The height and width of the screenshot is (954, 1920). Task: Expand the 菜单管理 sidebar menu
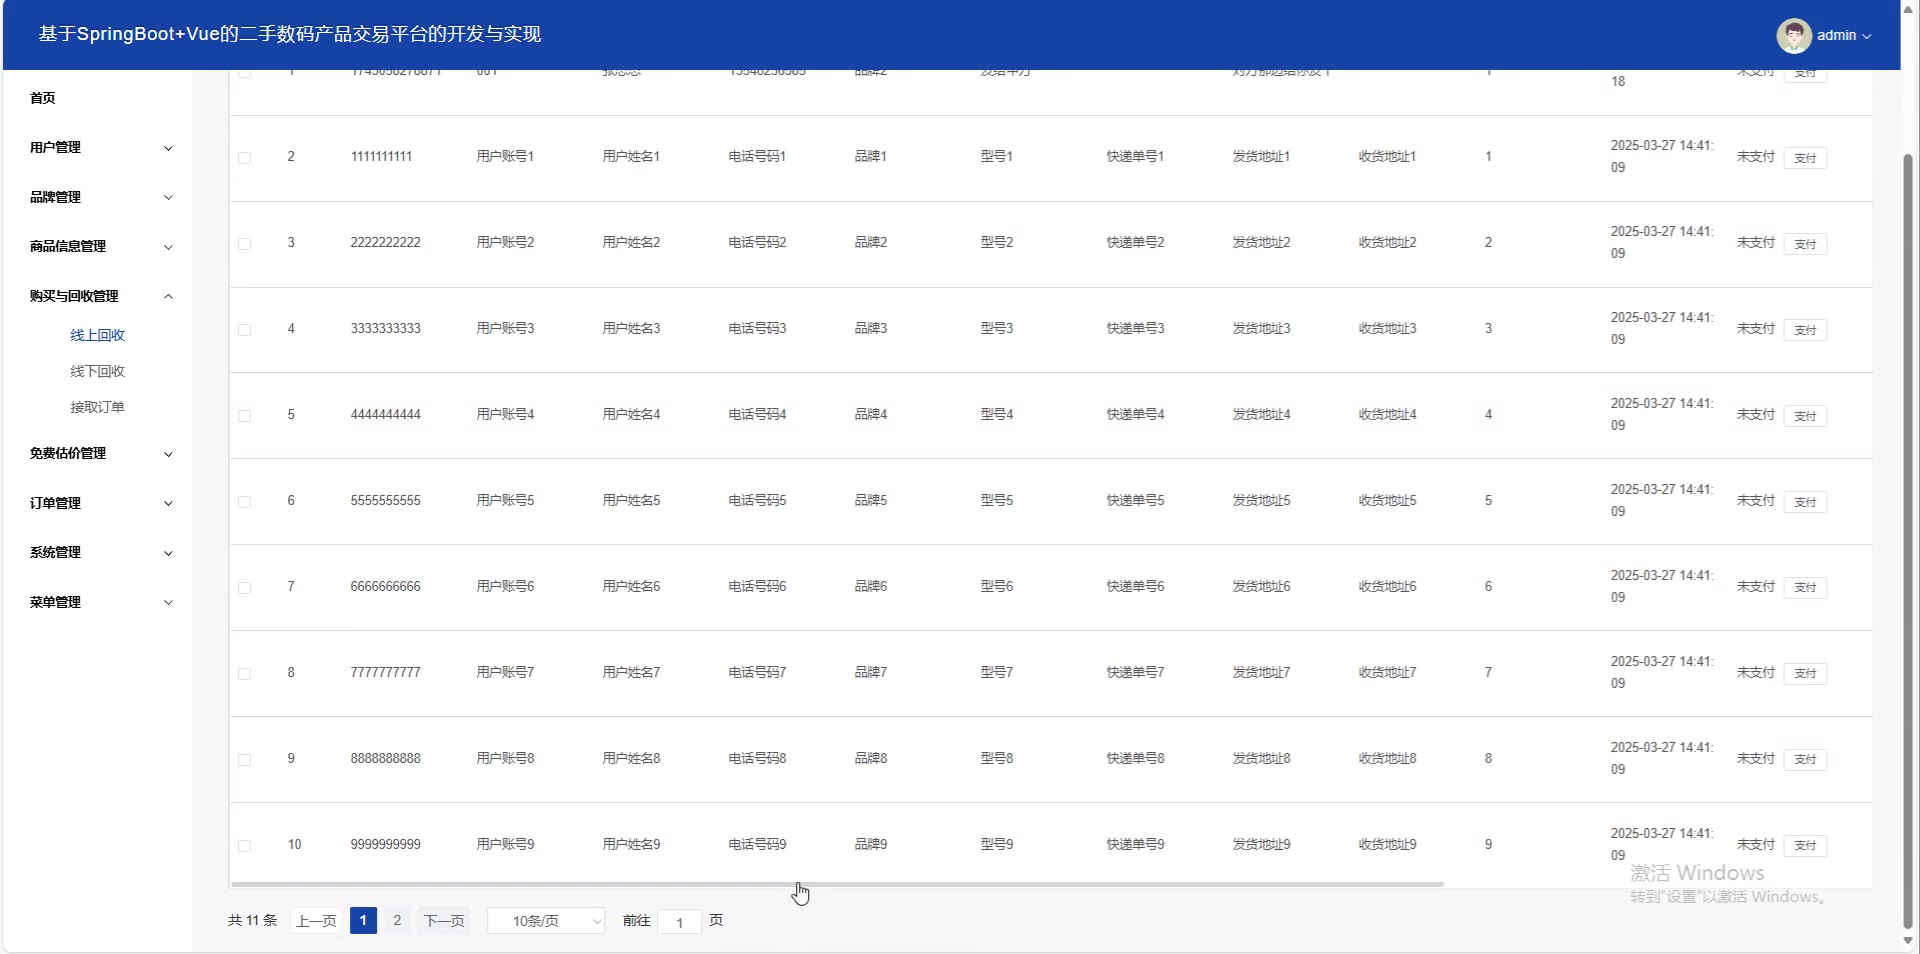[100, 603]
